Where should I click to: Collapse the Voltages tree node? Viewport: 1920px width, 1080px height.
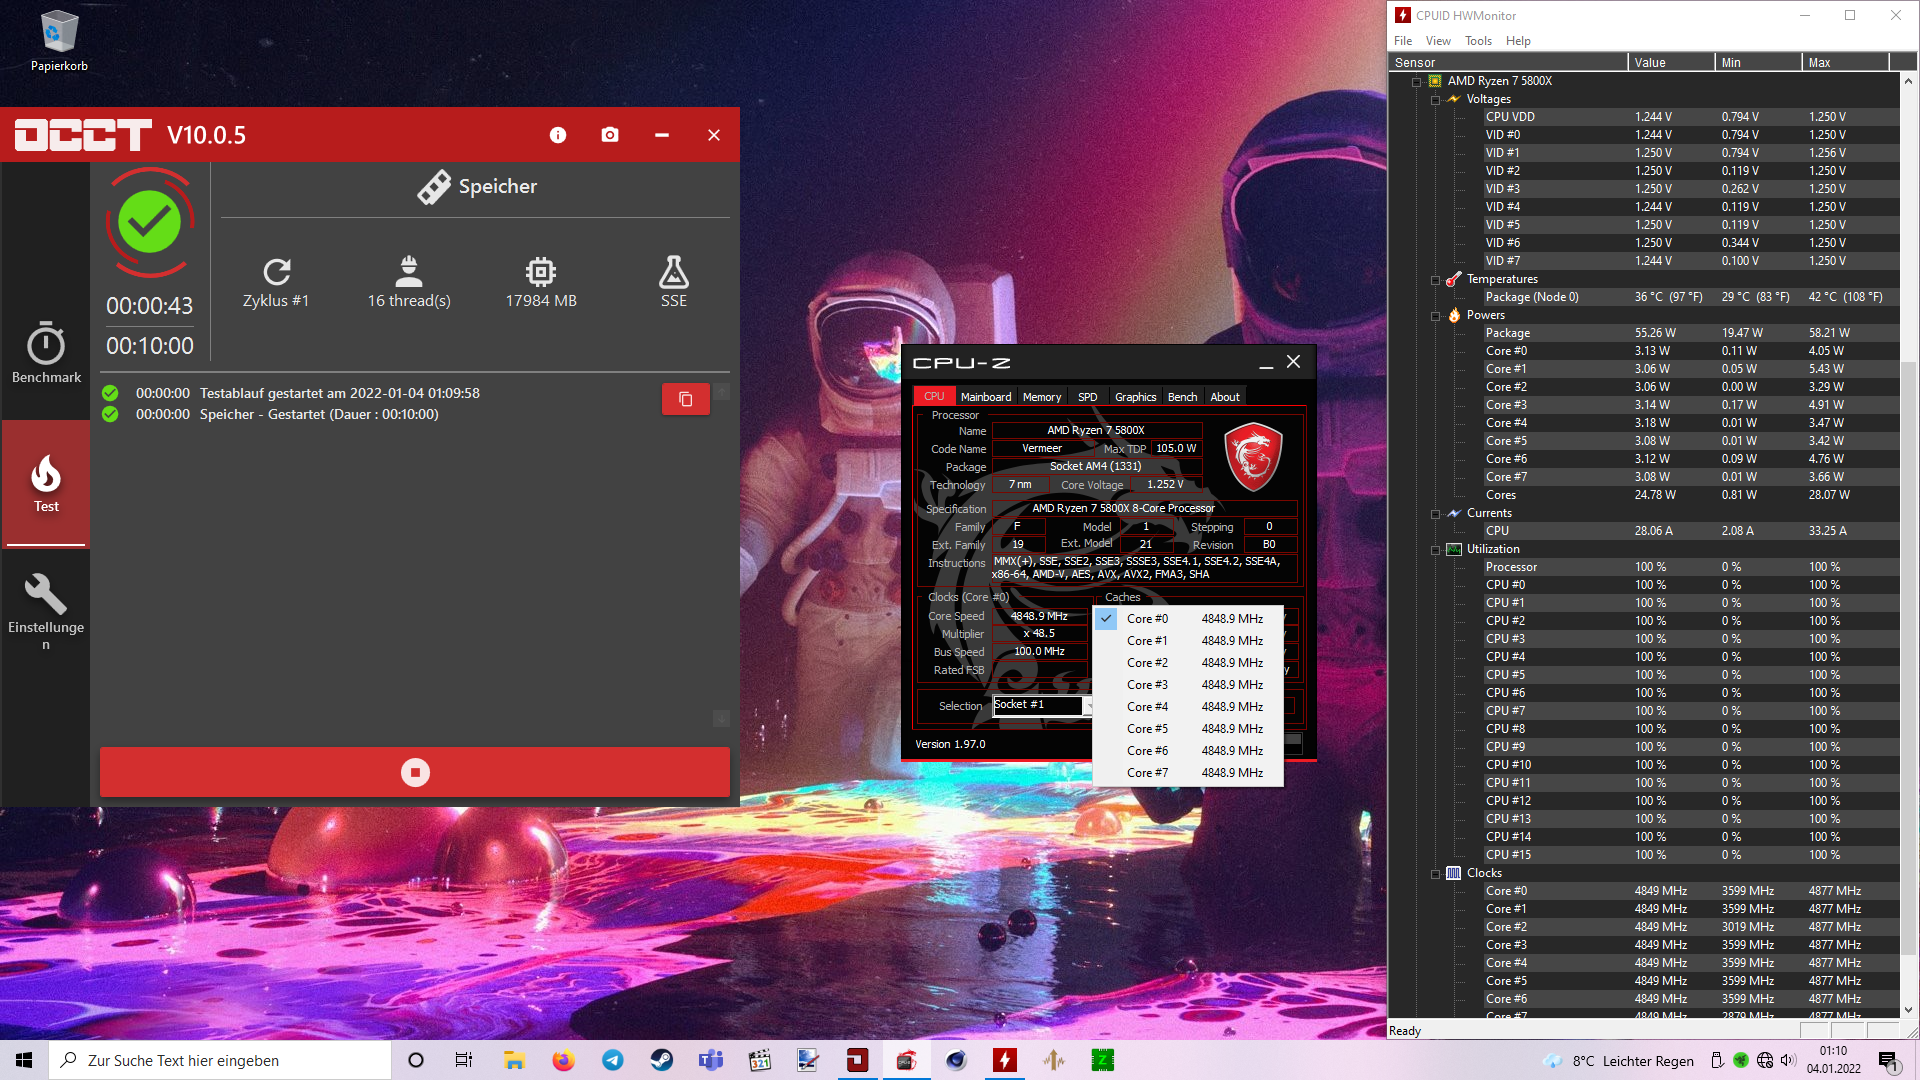click(1436, 100)
